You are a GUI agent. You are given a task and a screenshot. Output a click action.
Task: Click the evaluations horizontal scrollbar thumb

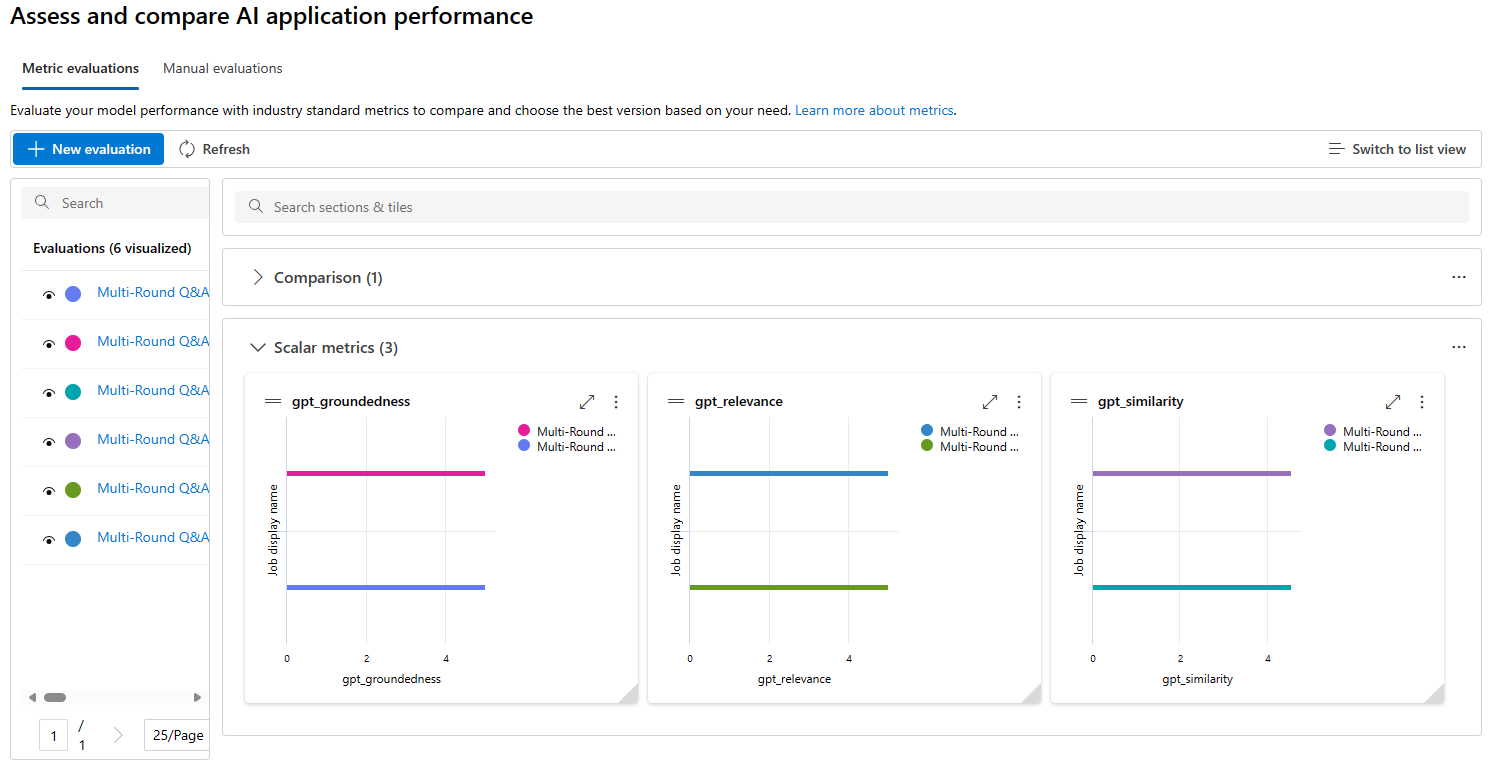click(55, 697)
